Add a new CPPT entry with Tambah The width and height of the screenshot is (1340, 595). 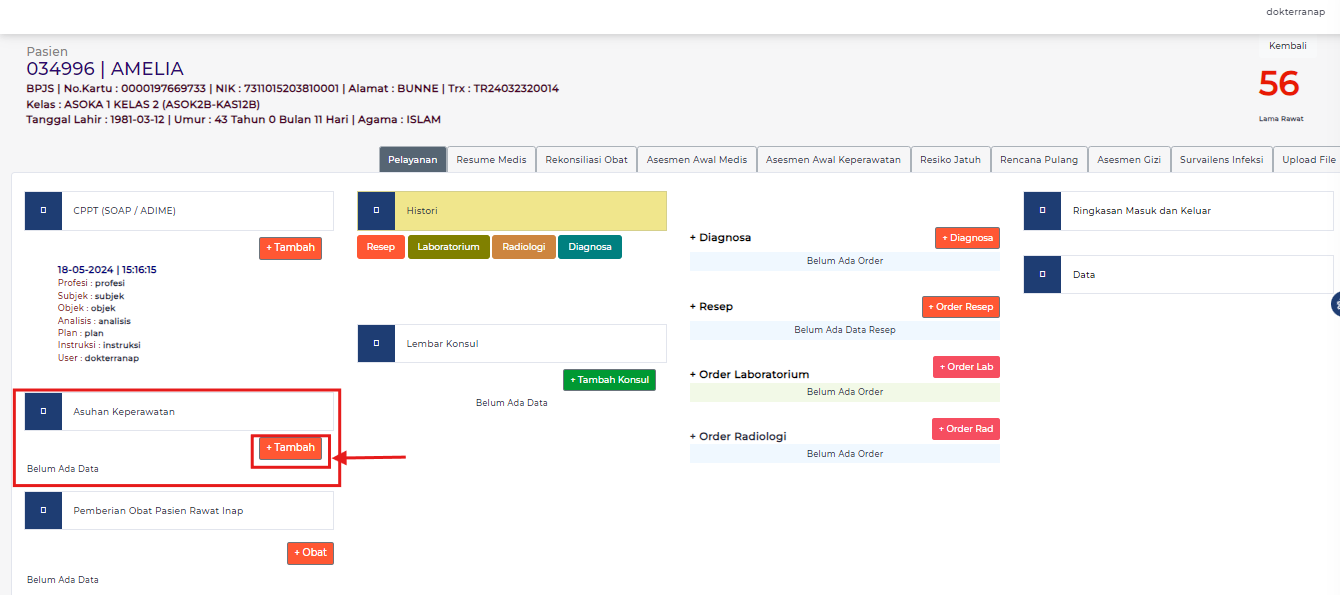[290, 248]
